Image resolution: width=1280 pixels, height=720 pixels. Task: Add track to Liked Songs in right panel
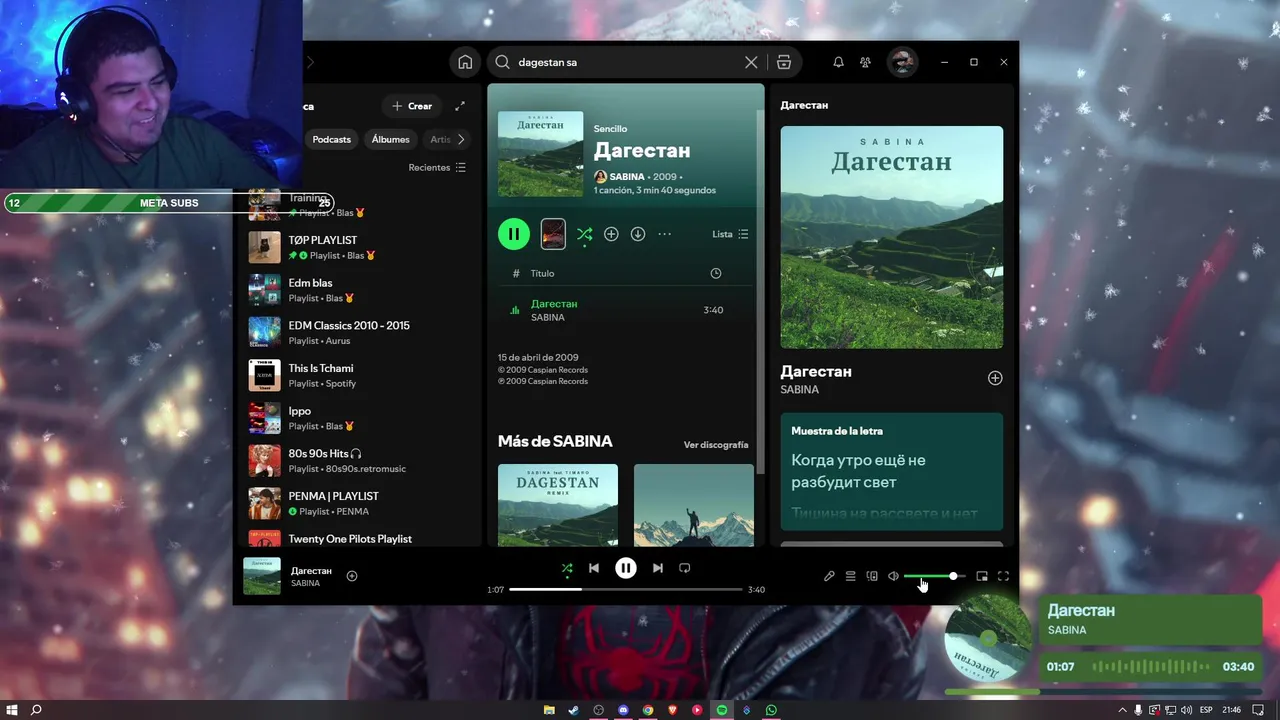pyautogui.click(x=995, y=378)
